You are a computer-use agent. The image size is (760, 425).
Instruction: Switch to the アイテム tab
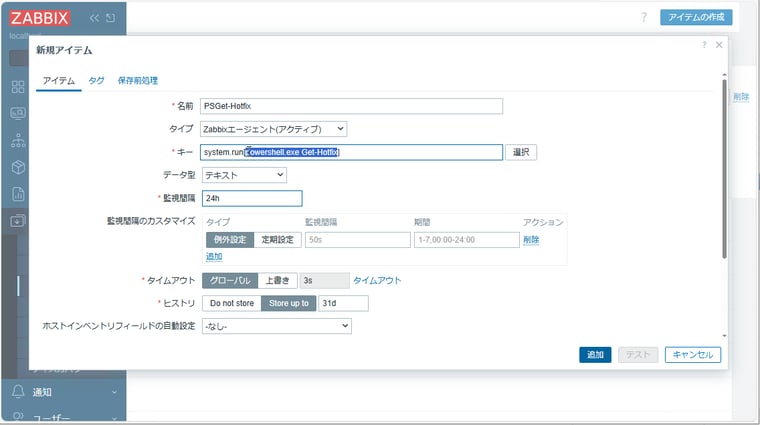[x=59, y=80]
